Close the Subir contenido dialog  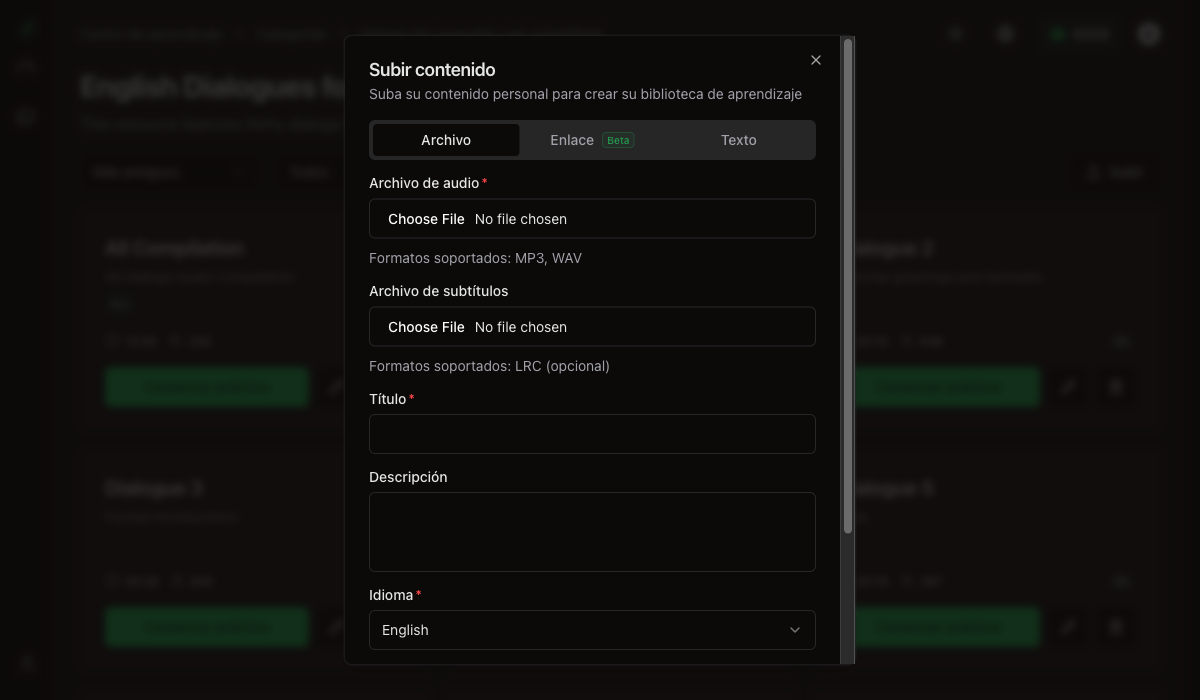click(x=816, y=60)
